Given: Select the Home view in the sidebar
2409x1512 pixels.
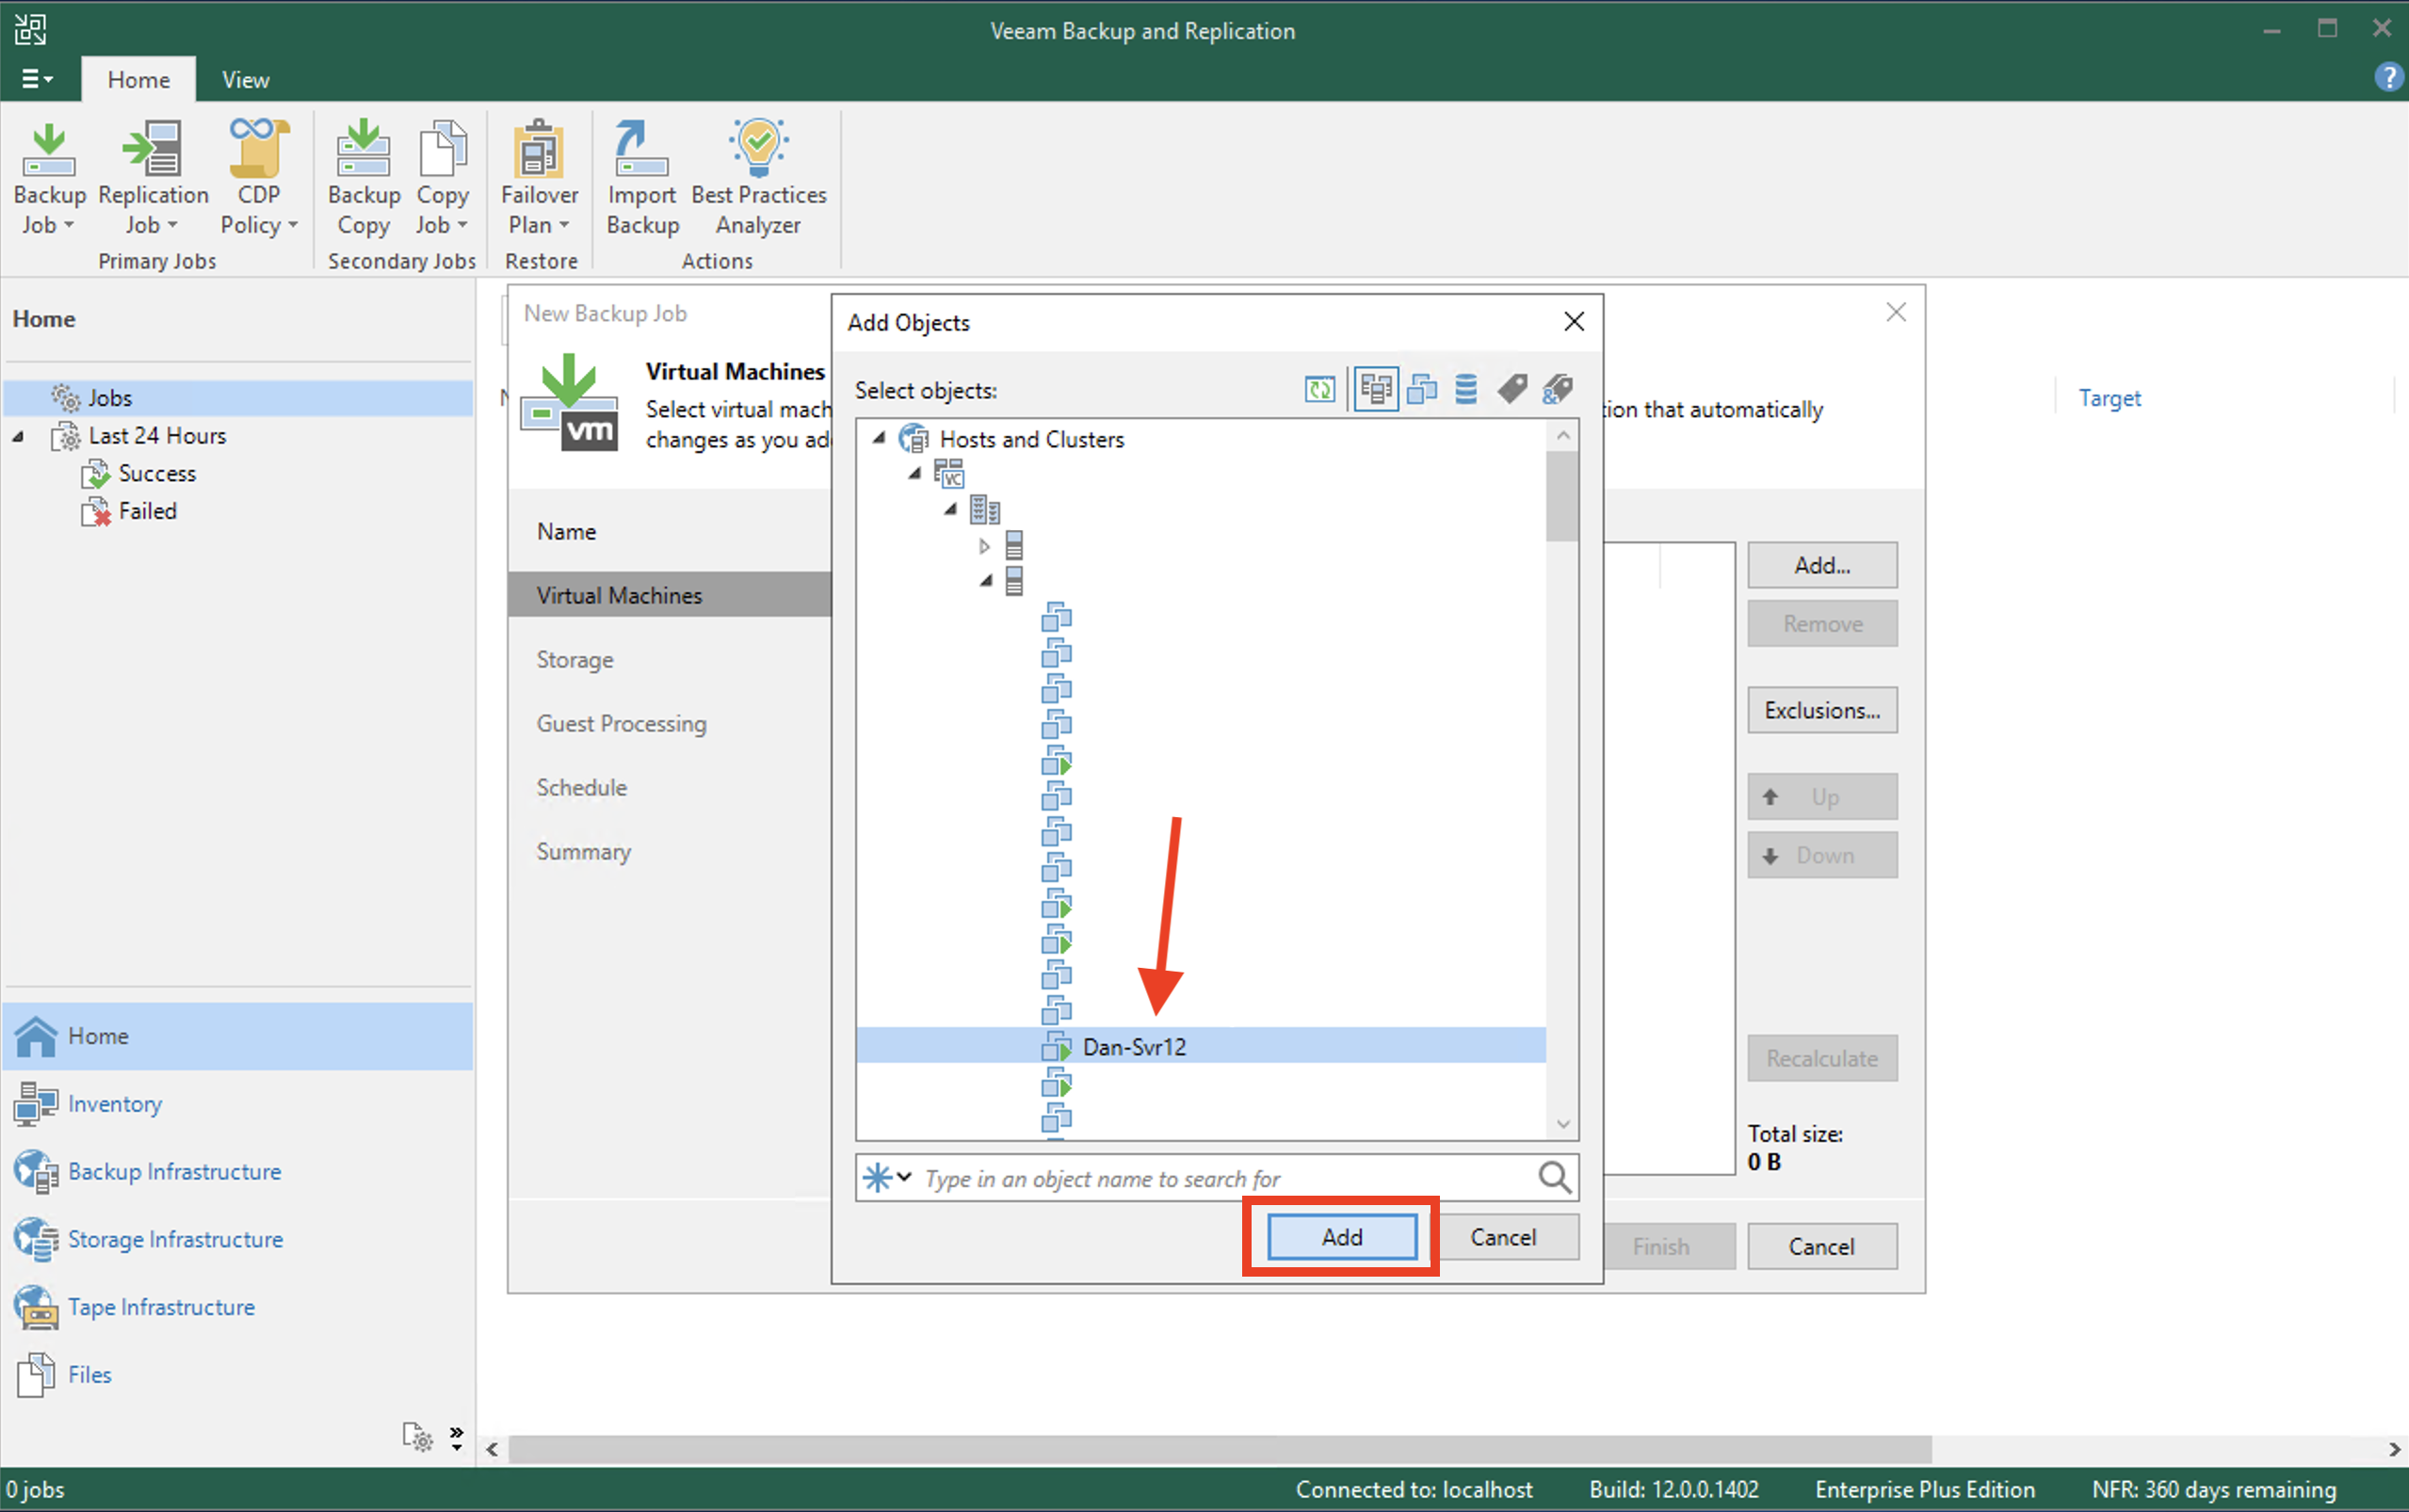Looking at the screenshot, I should pyautogui.click(x=238, y=1036).
